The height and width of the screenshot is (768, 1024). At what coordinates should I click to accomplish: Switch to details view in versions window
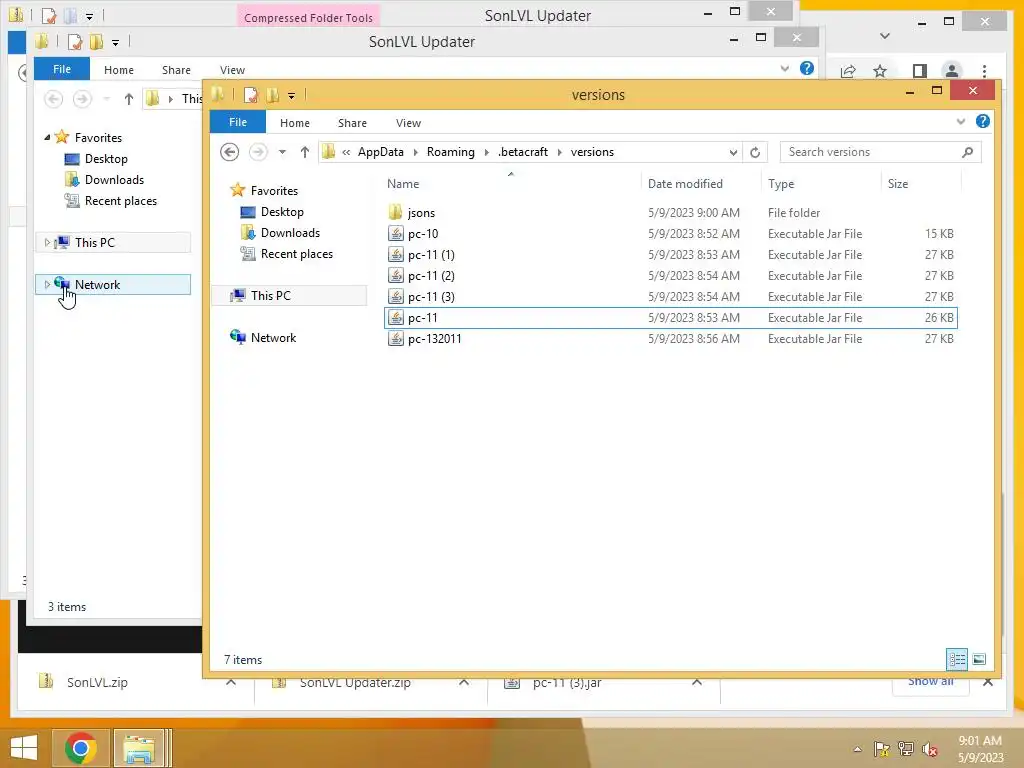957,659
